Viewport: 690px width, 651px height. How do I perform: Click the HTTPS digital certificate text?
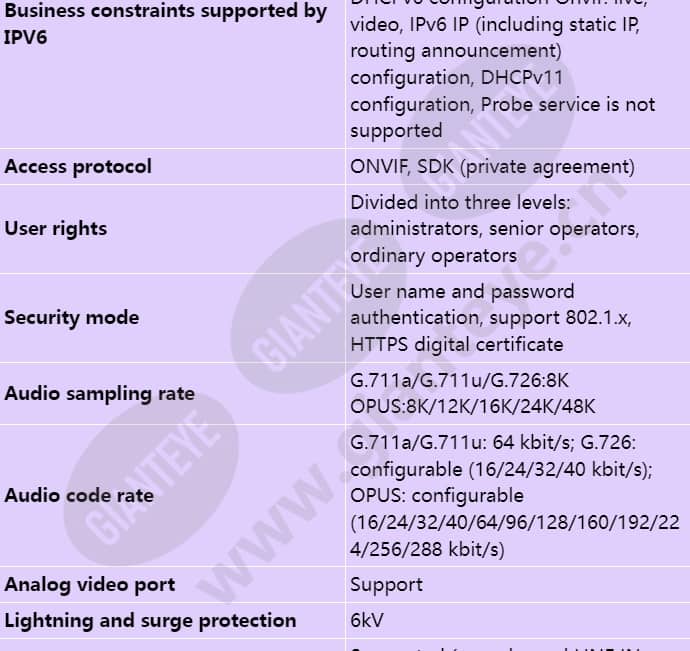(x=457, y=345)
